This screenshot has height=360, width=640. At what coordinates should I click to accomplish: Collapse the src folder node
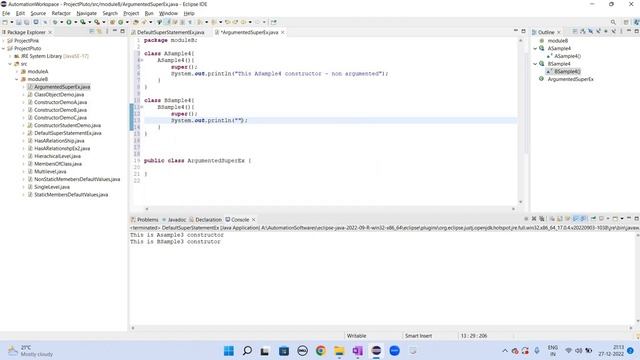click(10, 64)
